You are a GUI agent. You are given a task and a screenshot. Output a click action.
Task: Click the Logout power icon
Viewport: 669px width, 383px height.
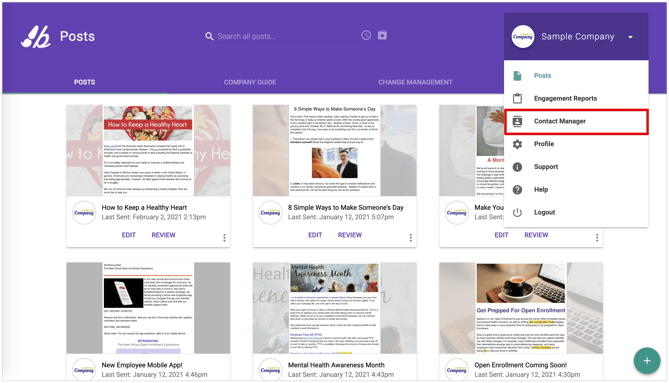point(517,212)
